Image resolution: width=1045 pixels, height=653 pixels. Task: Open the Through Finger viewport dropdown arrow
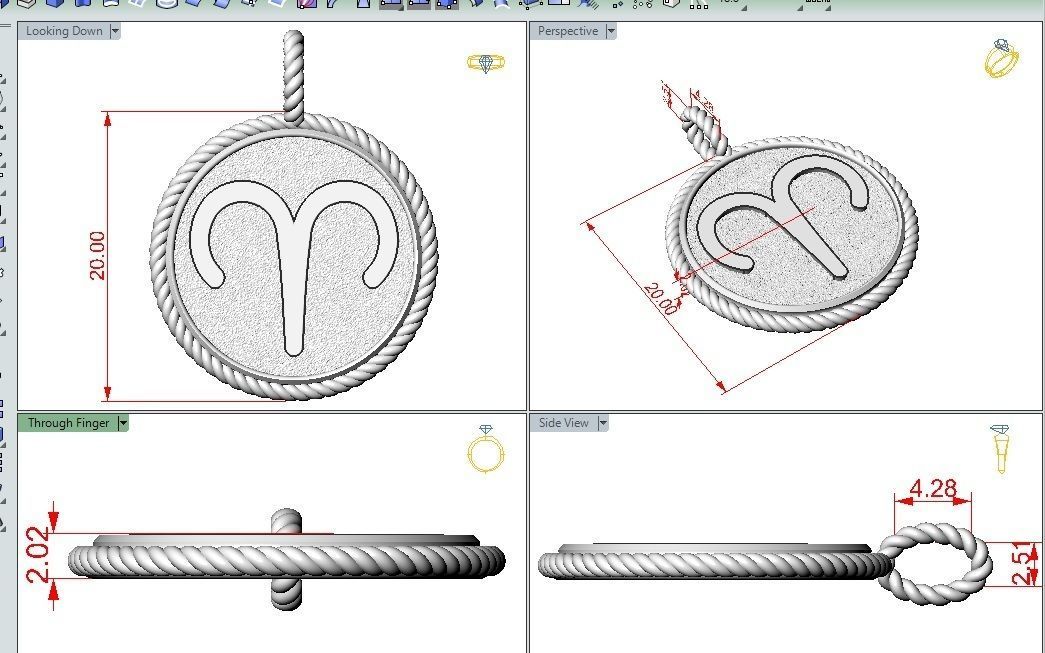[x=123, y=422]
